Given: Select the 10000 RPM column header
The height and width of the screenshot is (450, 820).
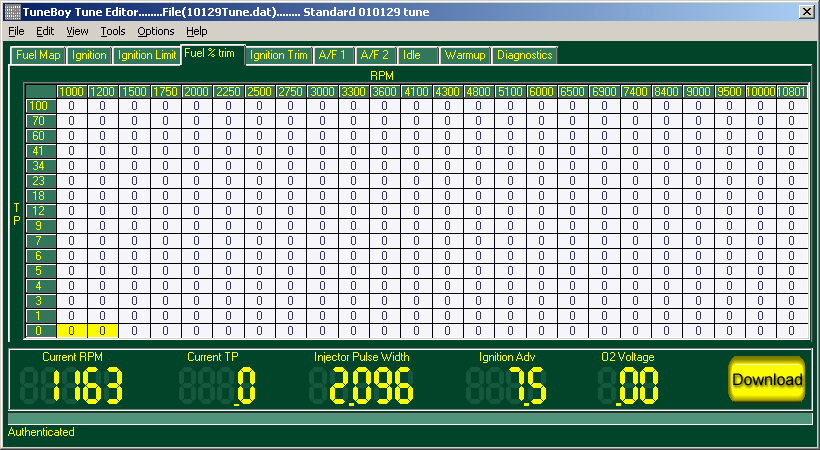Looking at the screenshot, I should coord(760,92).
